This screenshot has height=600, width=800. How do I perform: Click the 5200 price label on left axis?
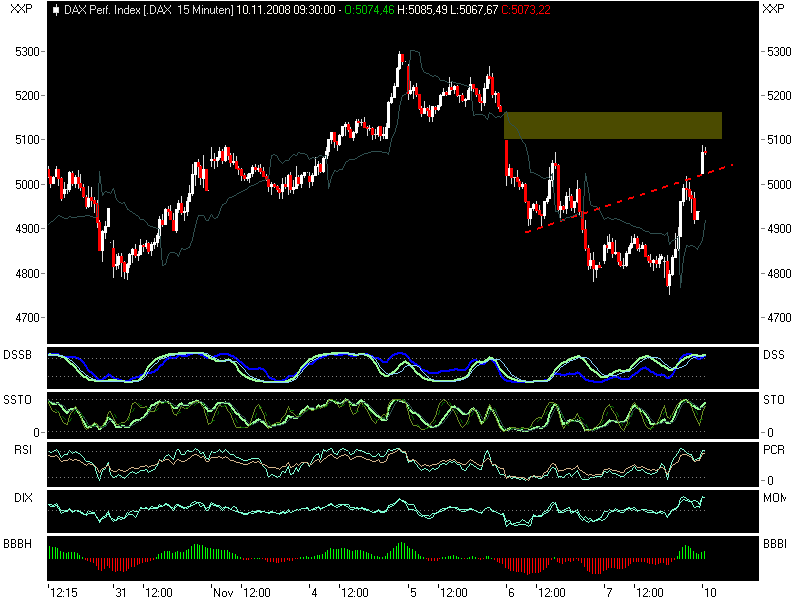pos(27,95)
